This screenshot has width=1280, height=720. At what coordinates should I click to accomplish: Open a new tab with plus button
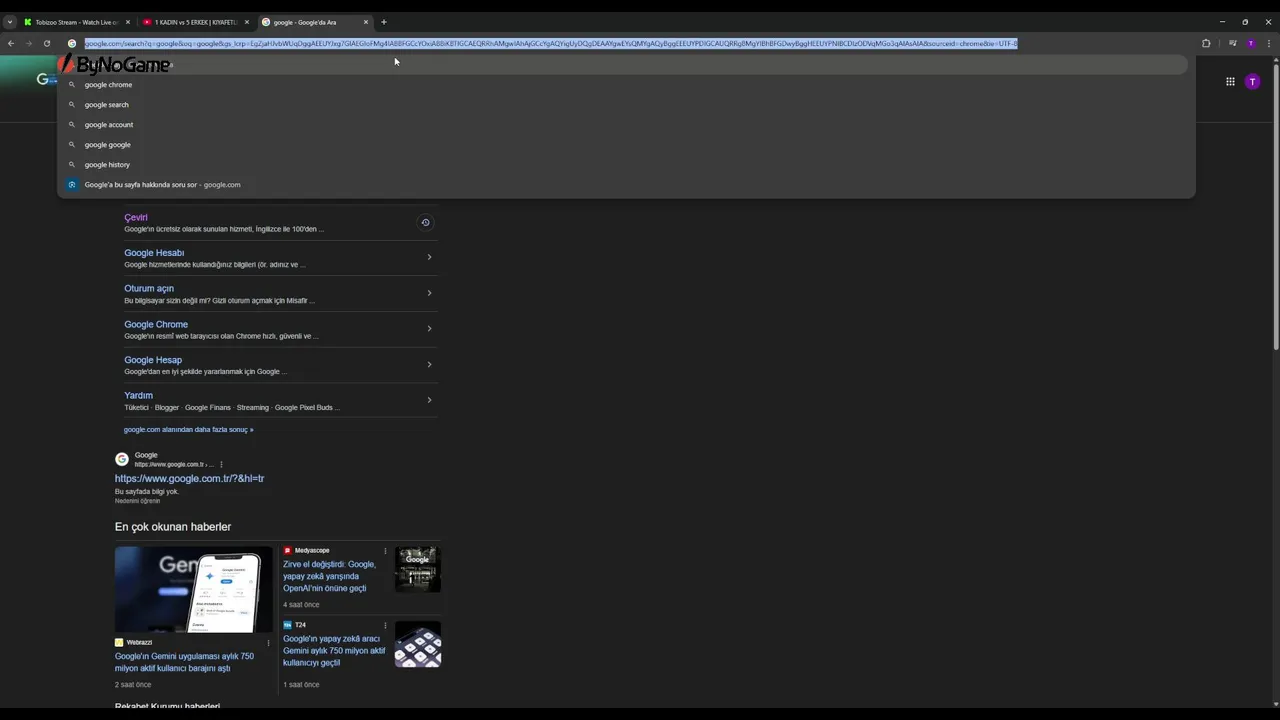point(384,22)
